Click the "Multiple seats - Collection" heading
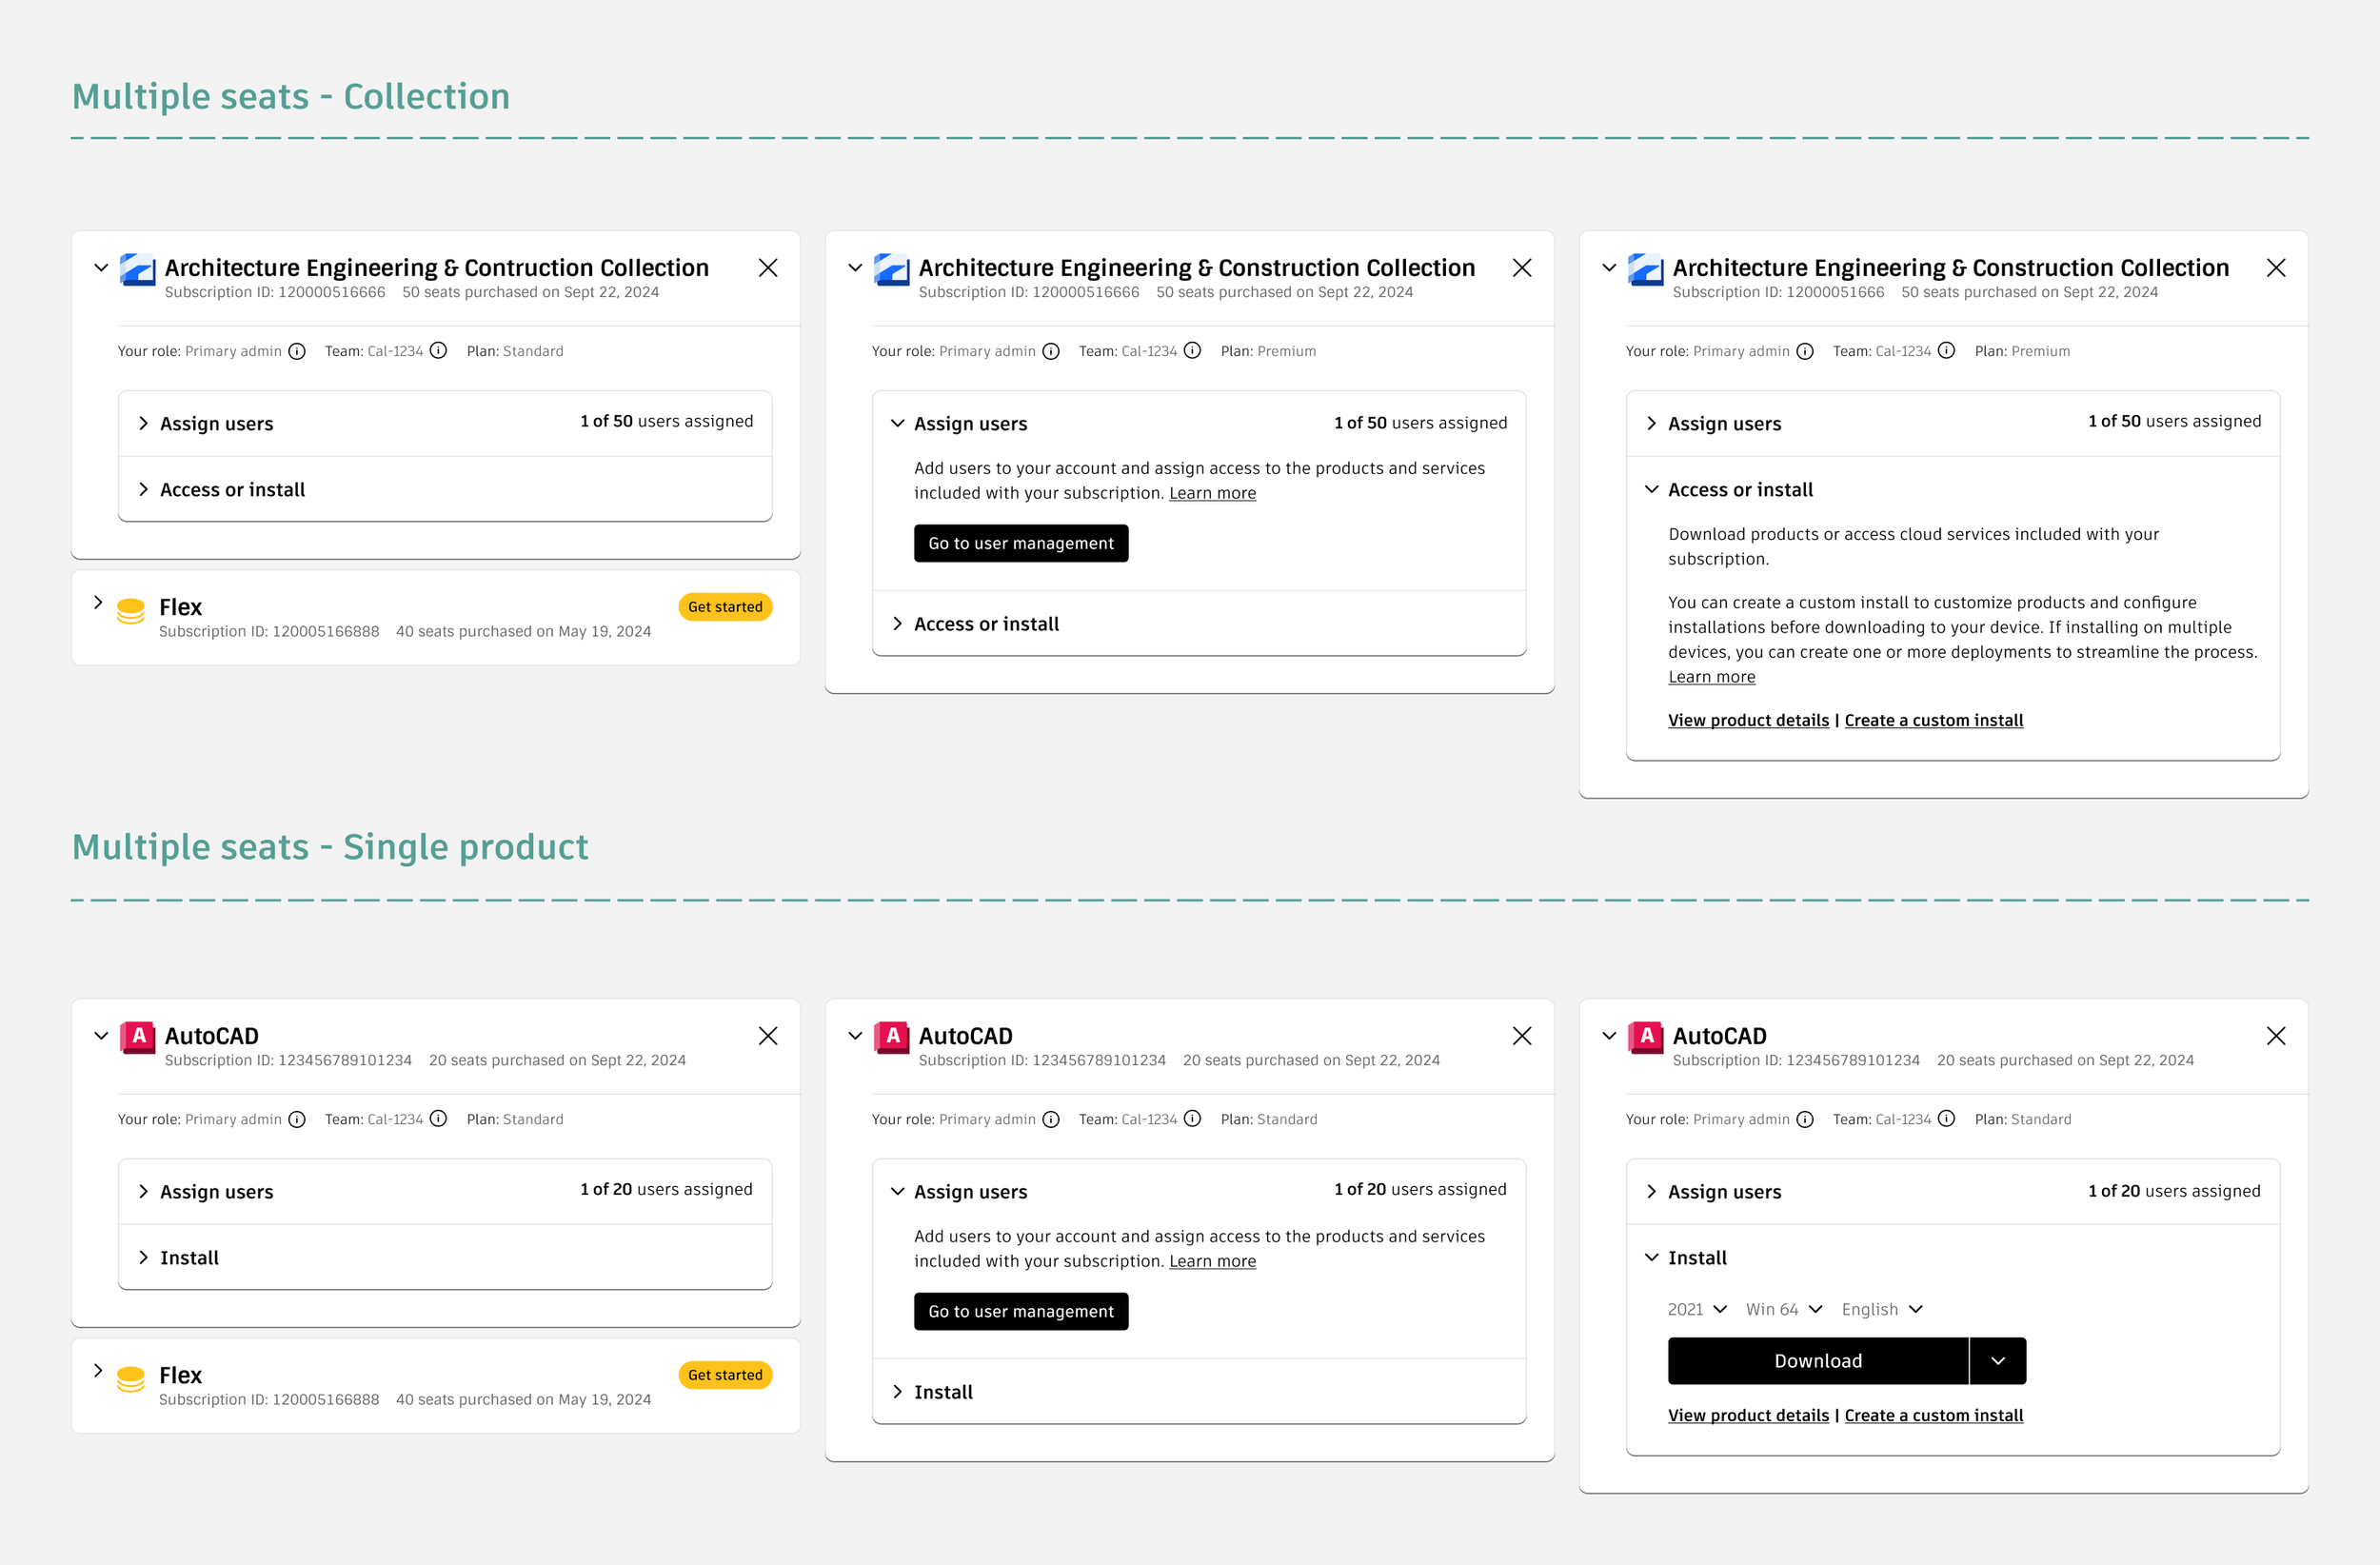 (291, 97)
